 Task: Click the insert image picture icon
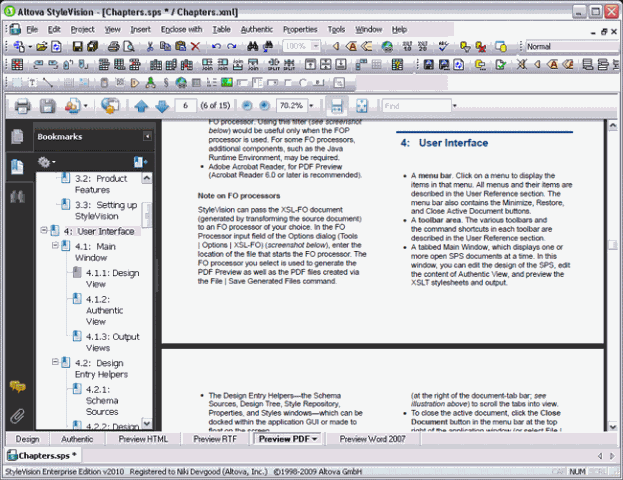point(227,83)
